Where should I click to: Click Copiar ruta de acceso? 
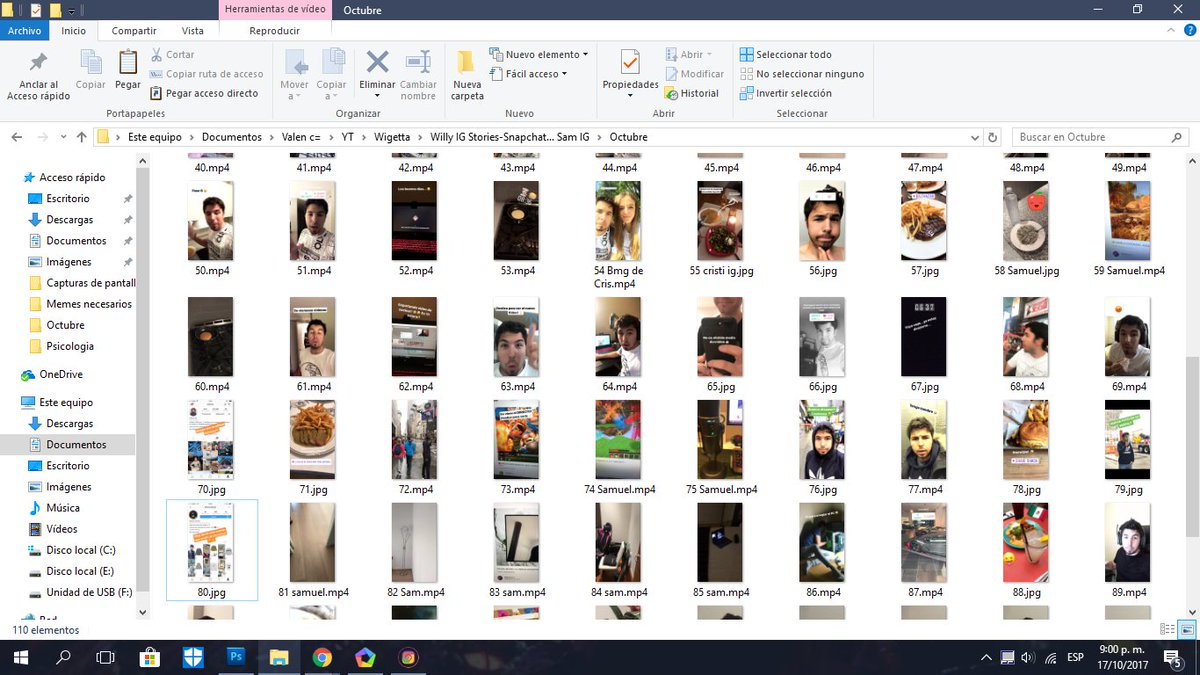tap(207, 74)
